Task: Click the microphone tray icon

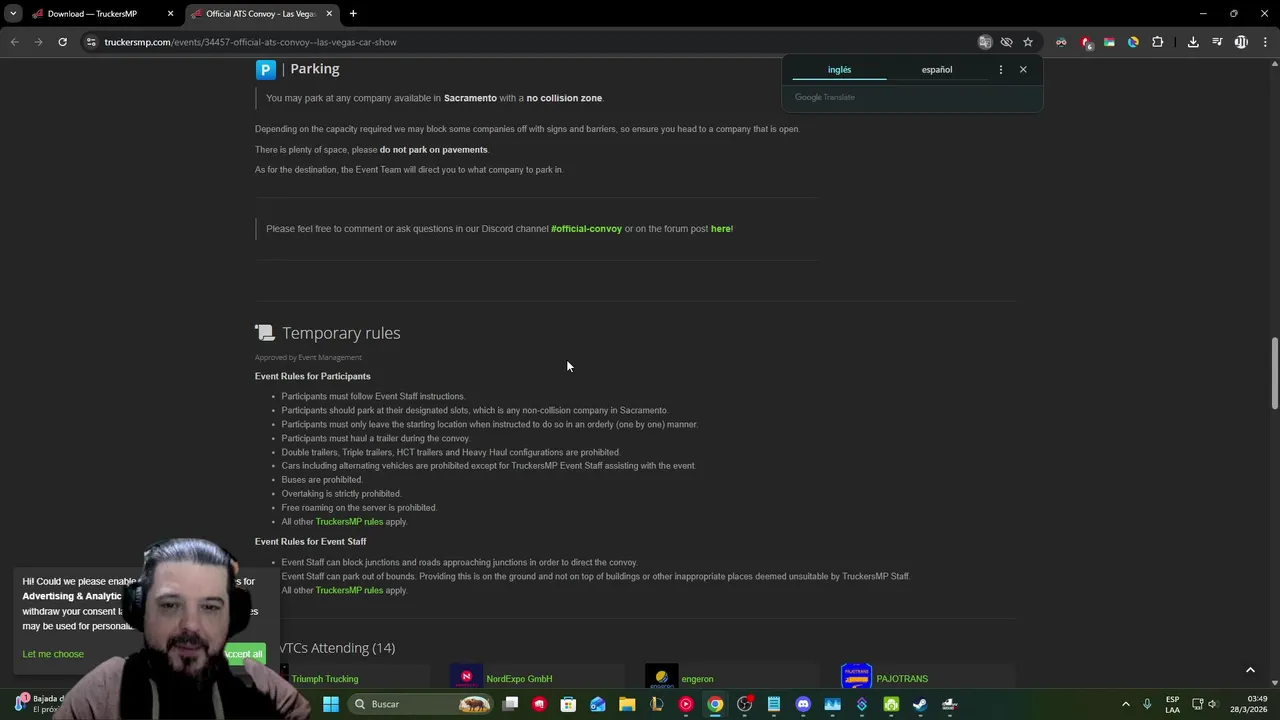Action: (x=1147, y=704)
